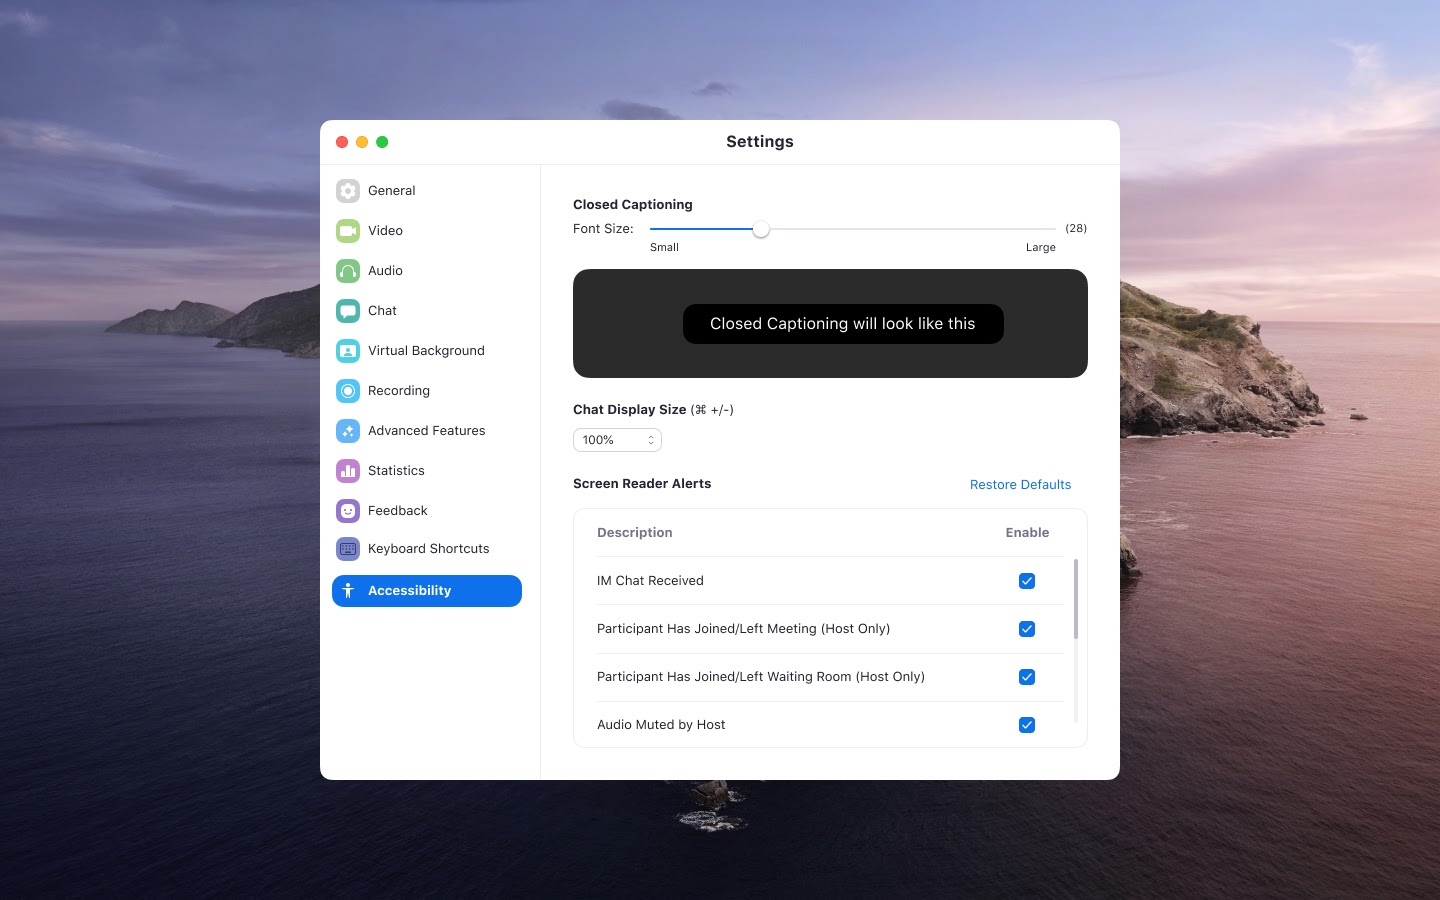Select the Accessibility tab in sidebar
This screenshot has width=1440, height=900.
(x=427, y=591)
